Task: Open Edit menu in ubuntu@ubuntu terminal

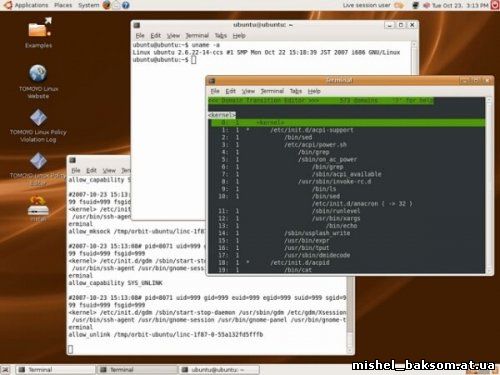Action: (155, 36)
